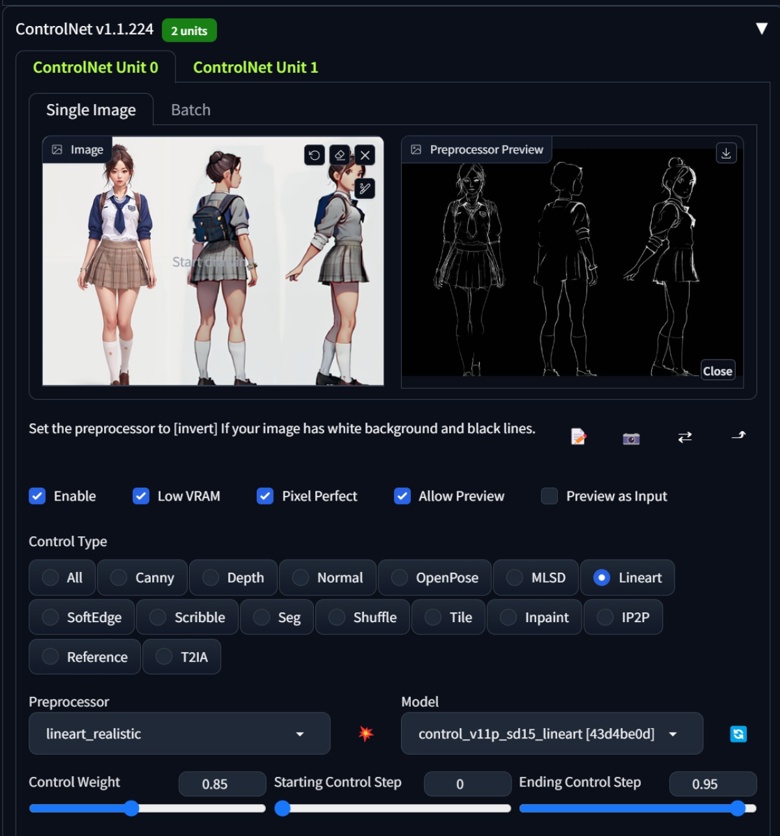Click the Ending Control Step slider handle
This screenshot has width=780, height=836.
click(738, 808)
